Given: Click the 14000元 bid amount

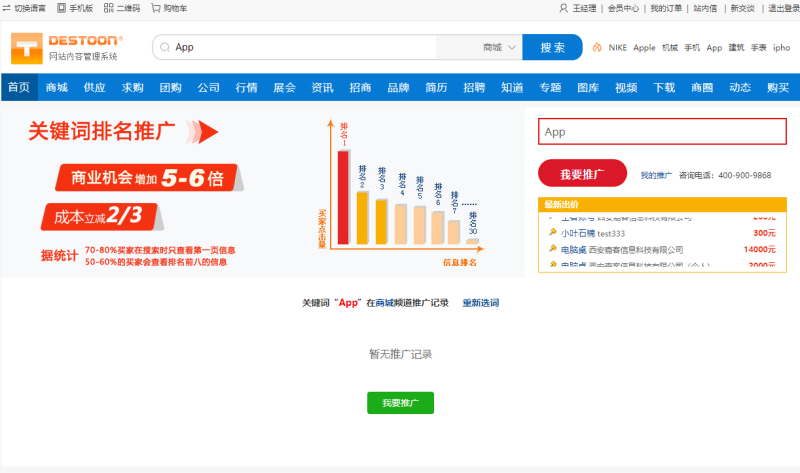Looking at the screenshot, I should pyautogui.click(x=759, y=250).
